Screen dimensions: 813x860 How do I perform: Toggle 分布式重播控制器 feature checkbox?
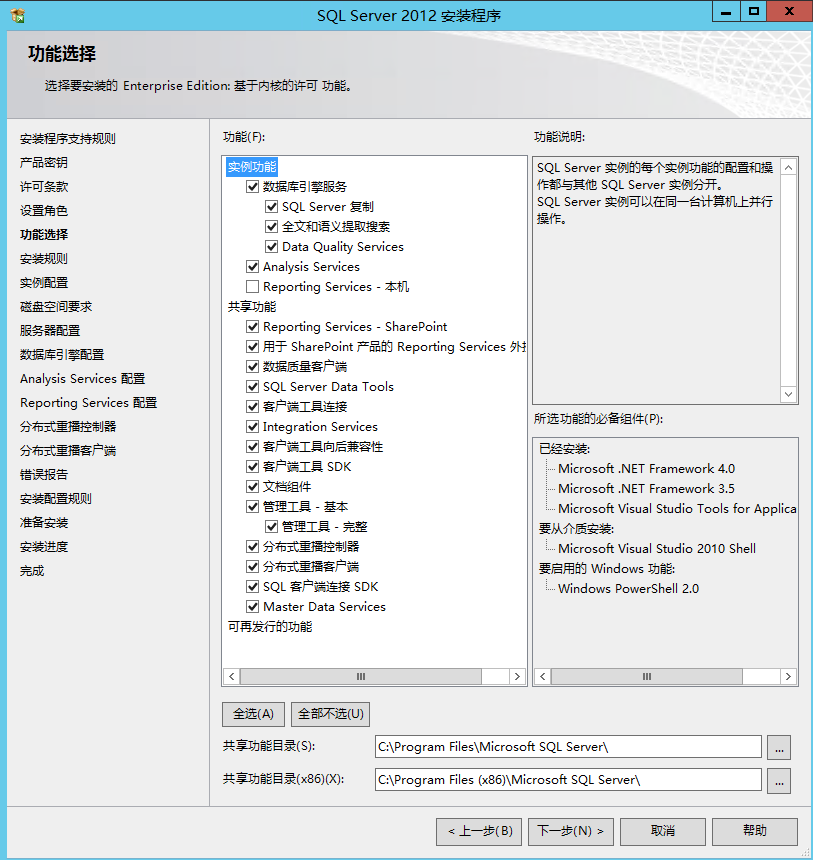pyautogui.click(x=252, y=547)
